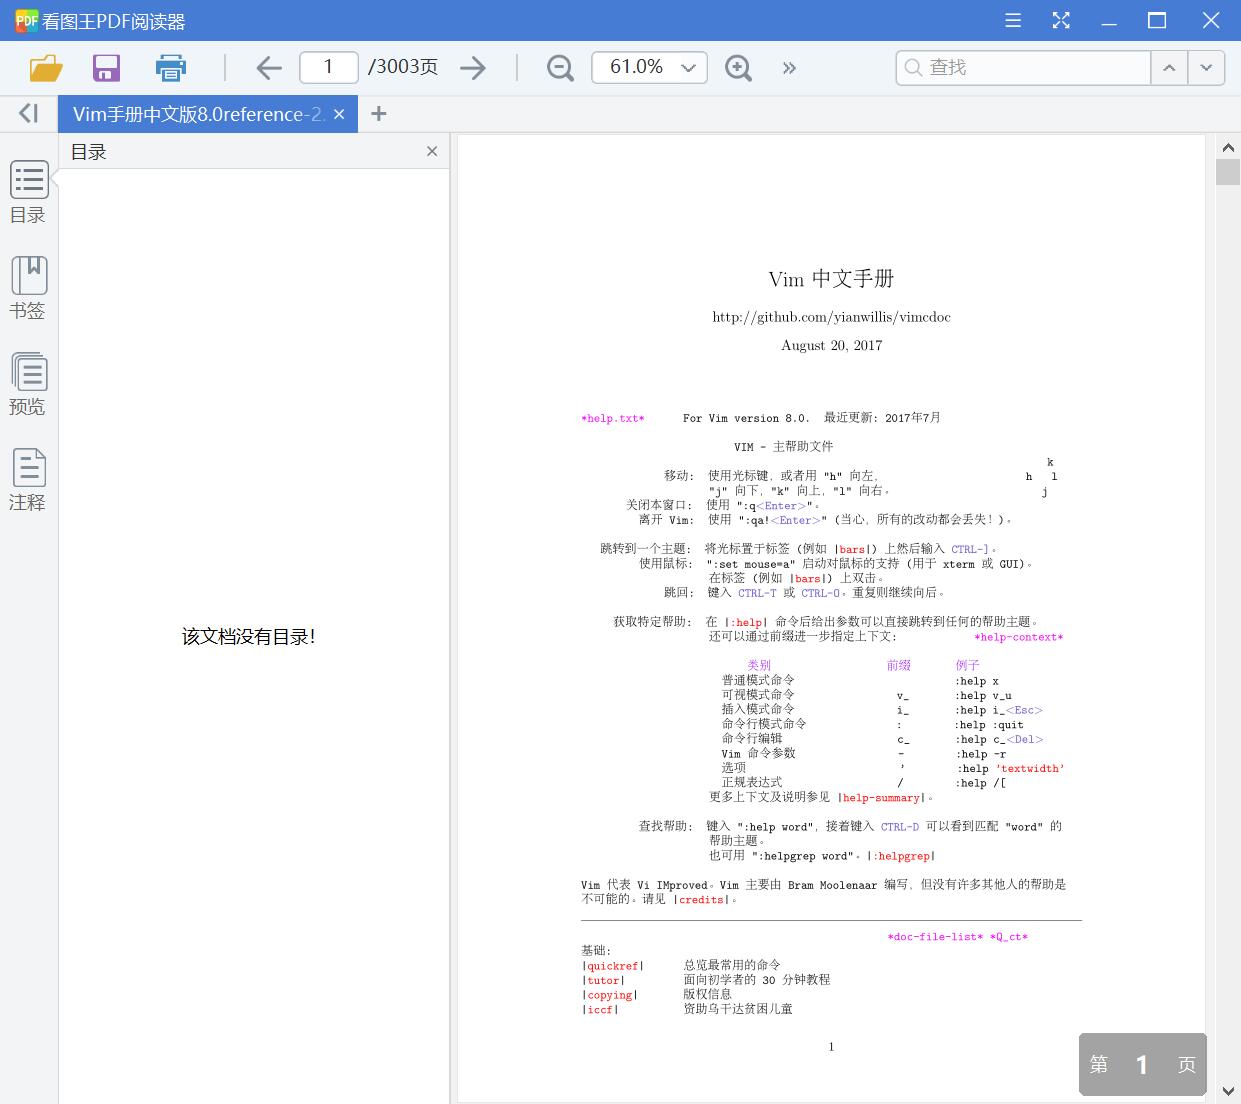Click the *help.txt* tag text
The image size is (1241, 1104).
(x=613, y=418)
